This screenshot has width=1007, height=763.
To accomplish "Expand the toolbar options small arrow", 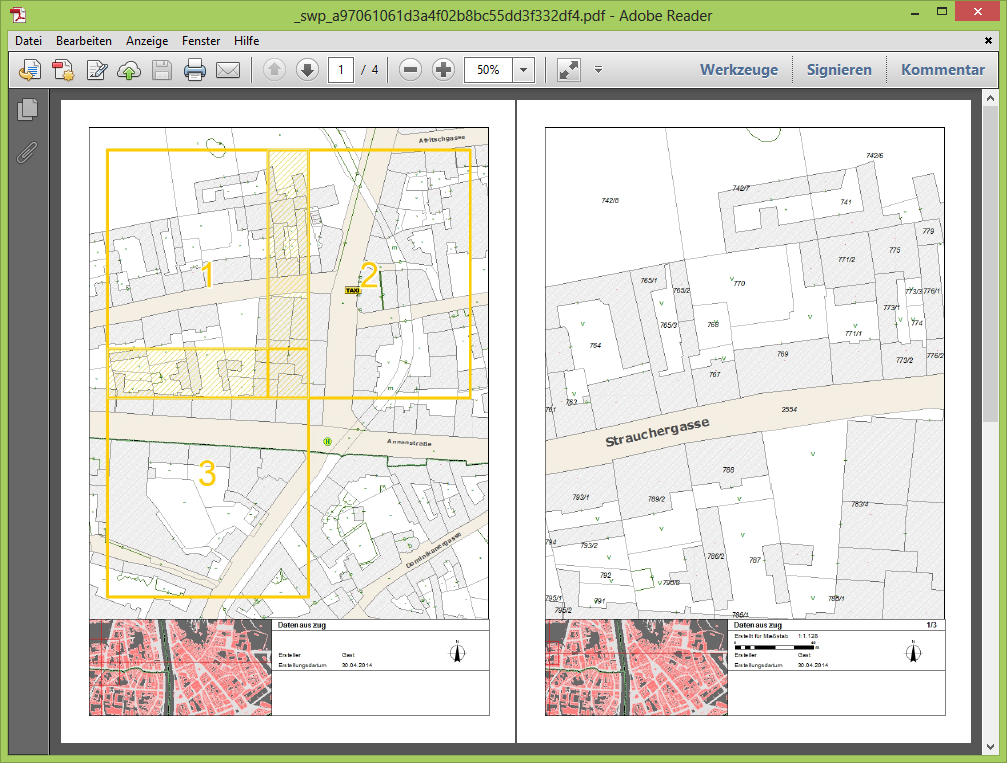I will (598, 70).
